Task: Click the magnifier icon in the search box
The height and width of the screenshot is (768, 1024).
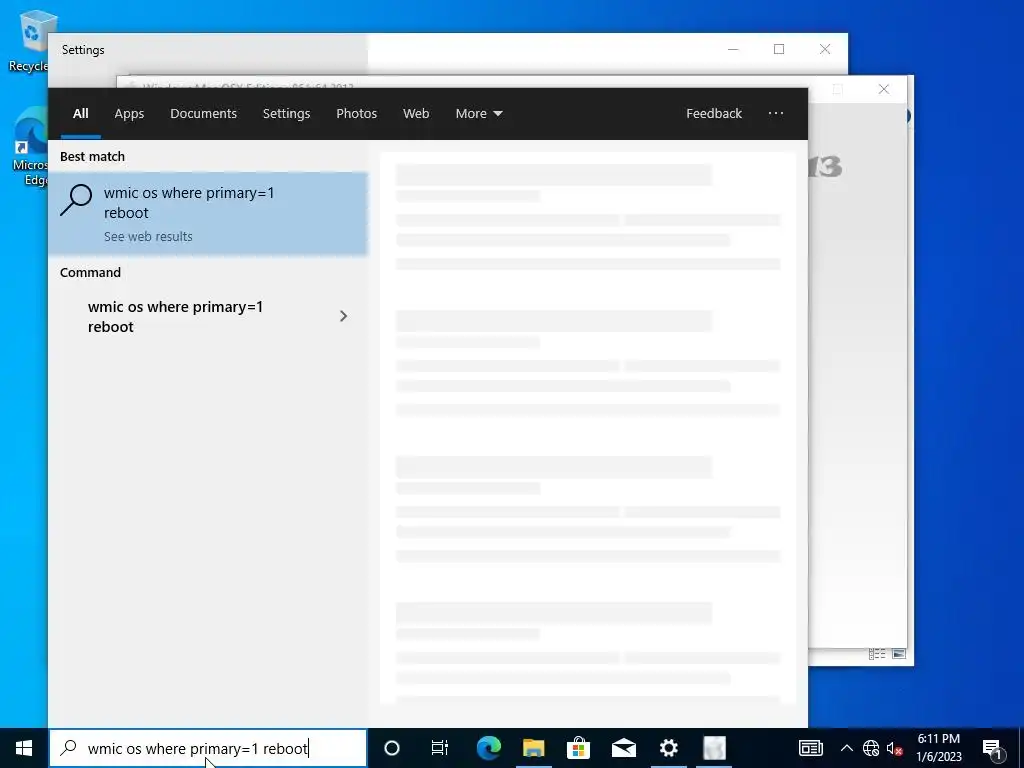Action: 69,748
